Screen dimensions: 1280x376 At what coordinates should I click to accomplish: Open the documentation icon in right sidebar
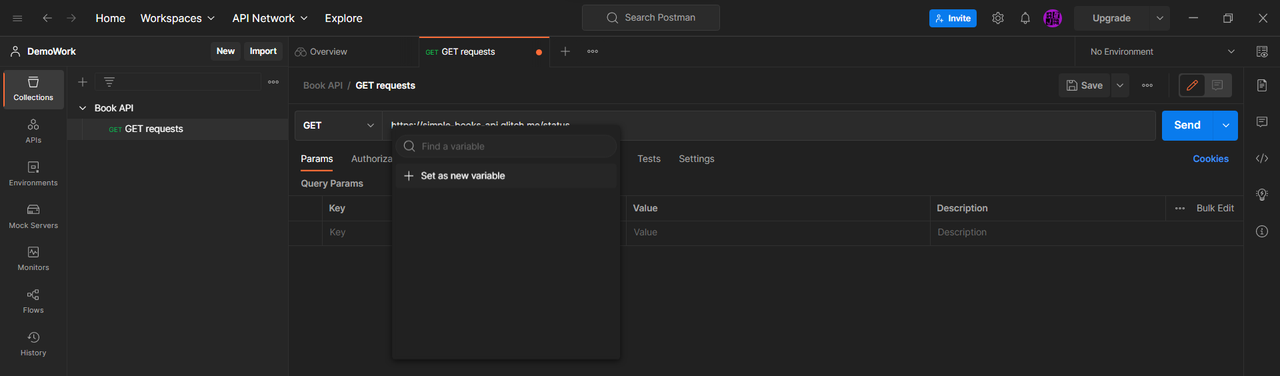pyautogui.click(x=1261, y=86)
